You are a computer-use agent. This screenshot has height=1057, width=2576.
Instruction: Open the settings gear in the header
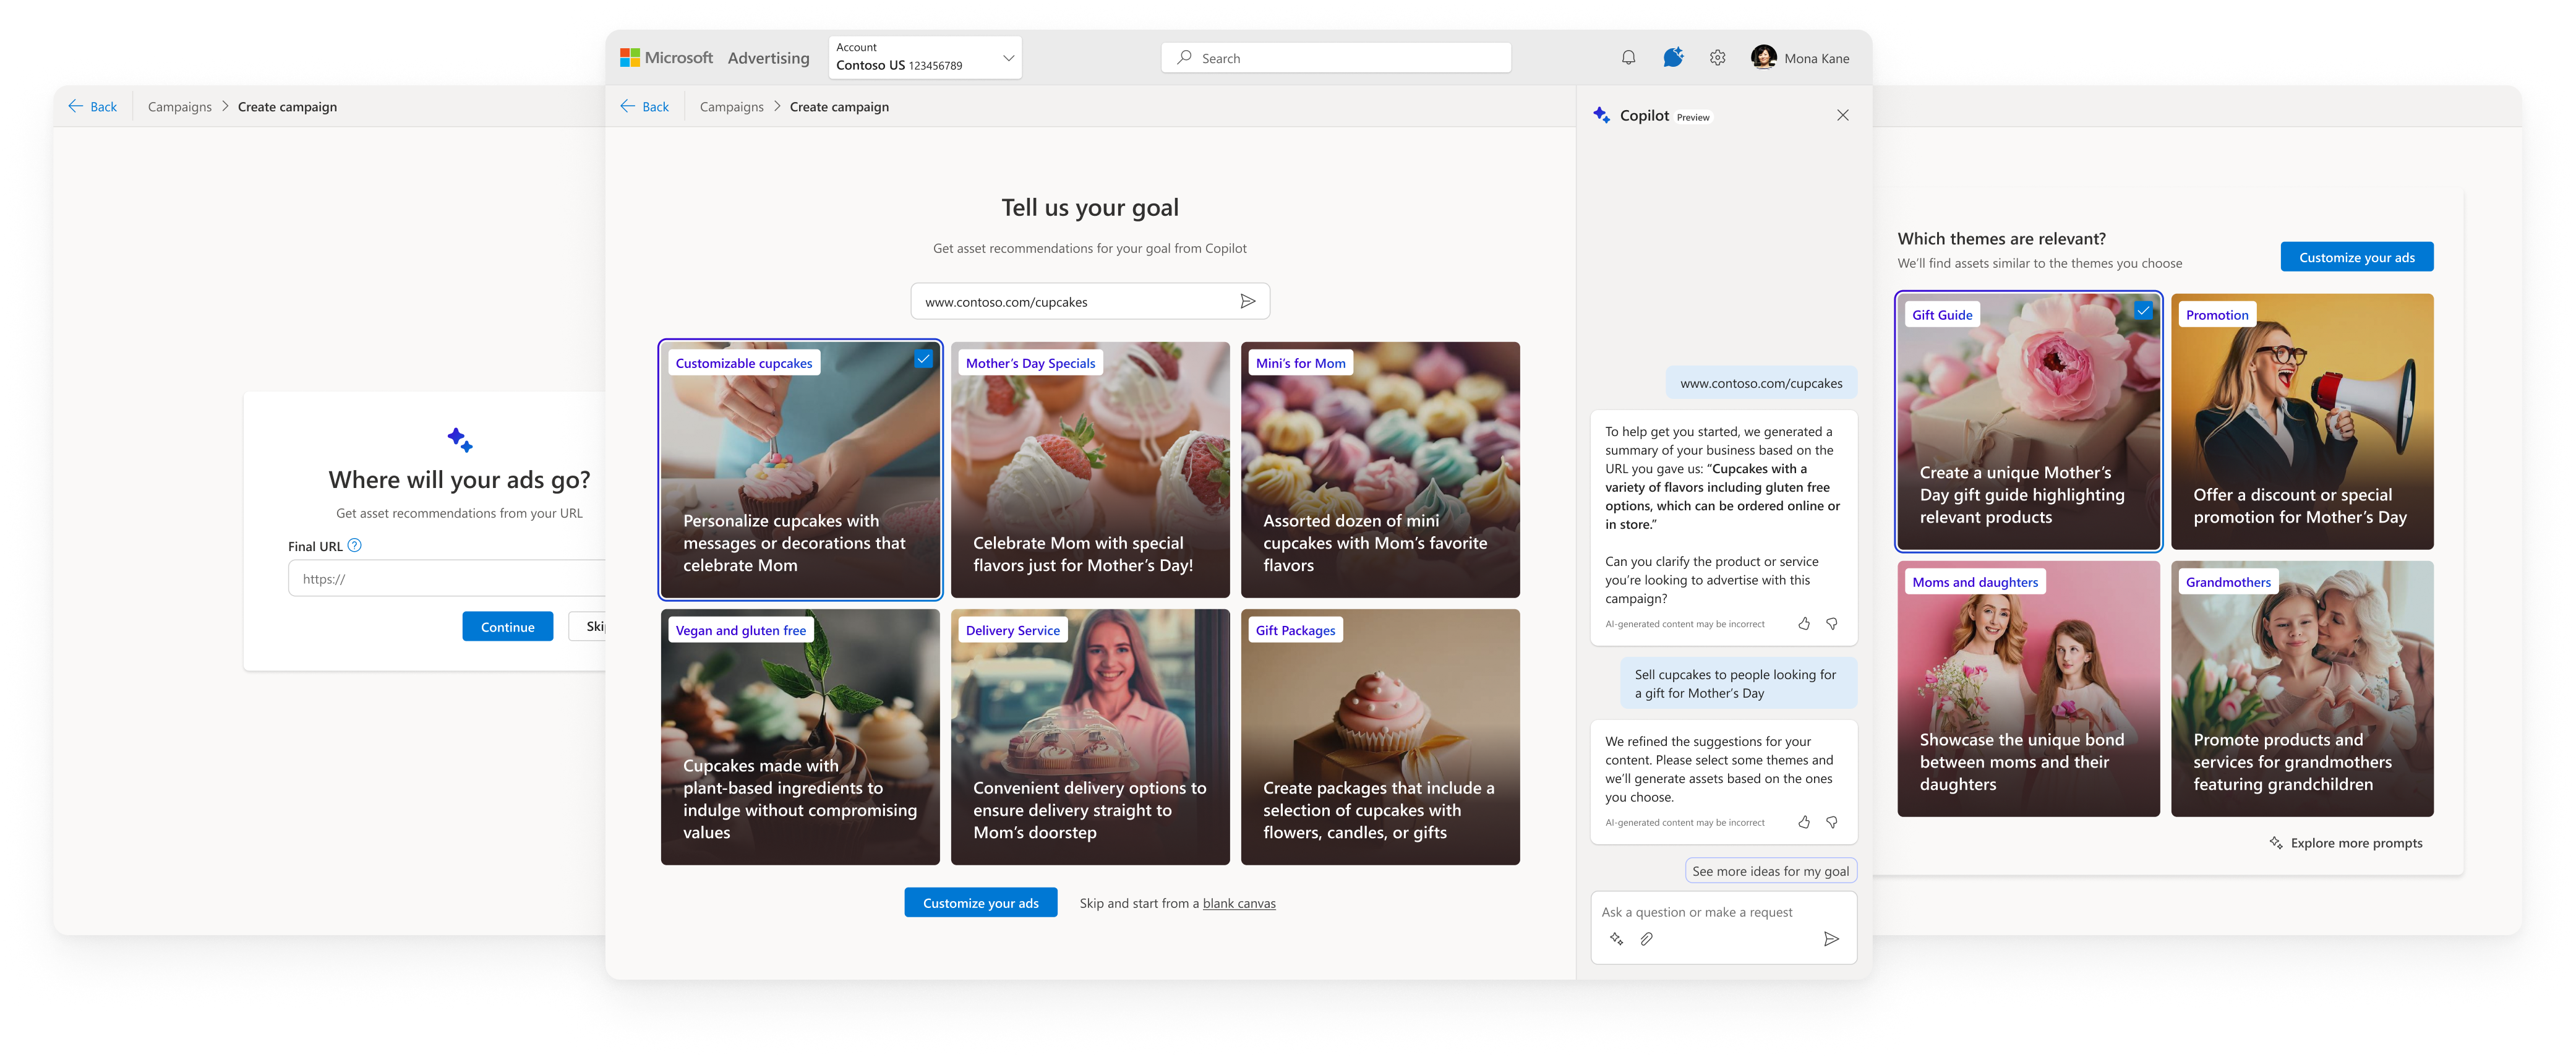pos(1717,58)
